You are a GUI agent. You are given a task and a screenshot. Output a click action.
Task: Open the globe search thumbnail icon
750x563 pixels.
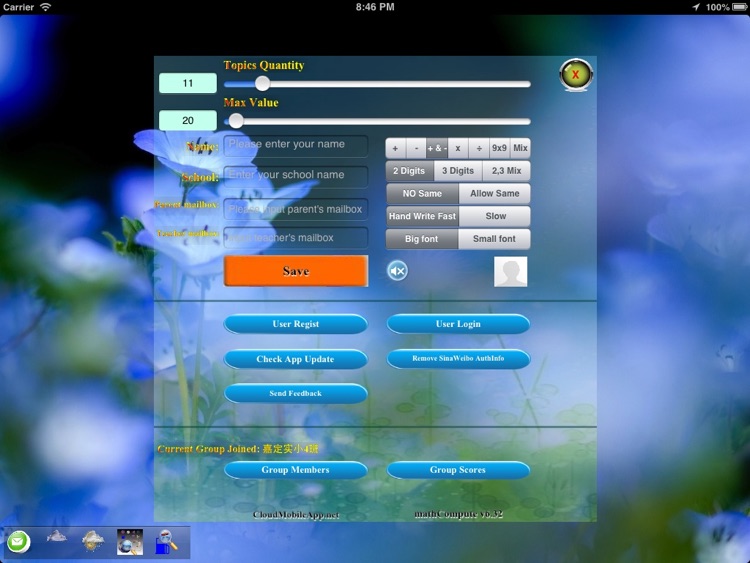click(x=130, y=542)
